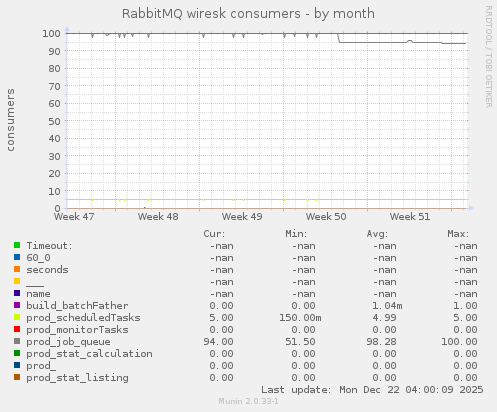Click the 'name' legend label

(x=38, y=294)
